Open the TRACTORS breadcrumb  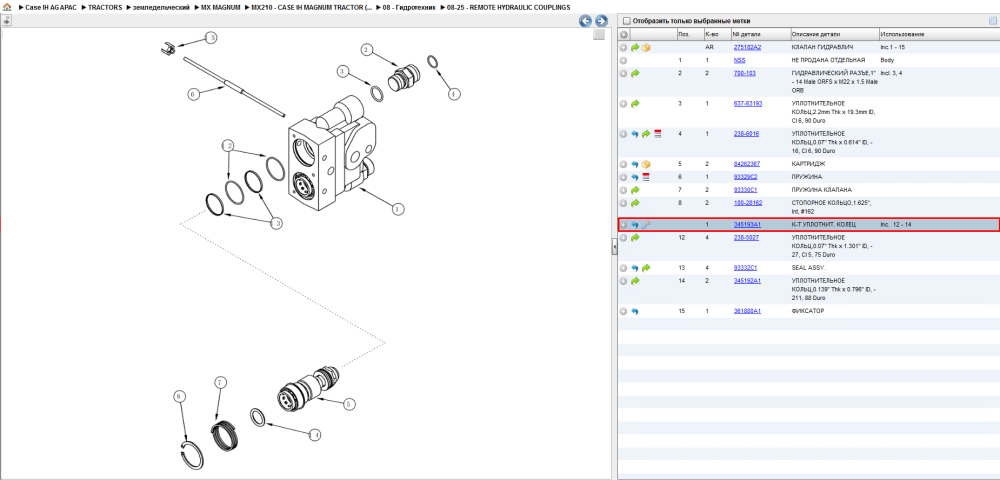pyautogui.click(x=105, y=7)
